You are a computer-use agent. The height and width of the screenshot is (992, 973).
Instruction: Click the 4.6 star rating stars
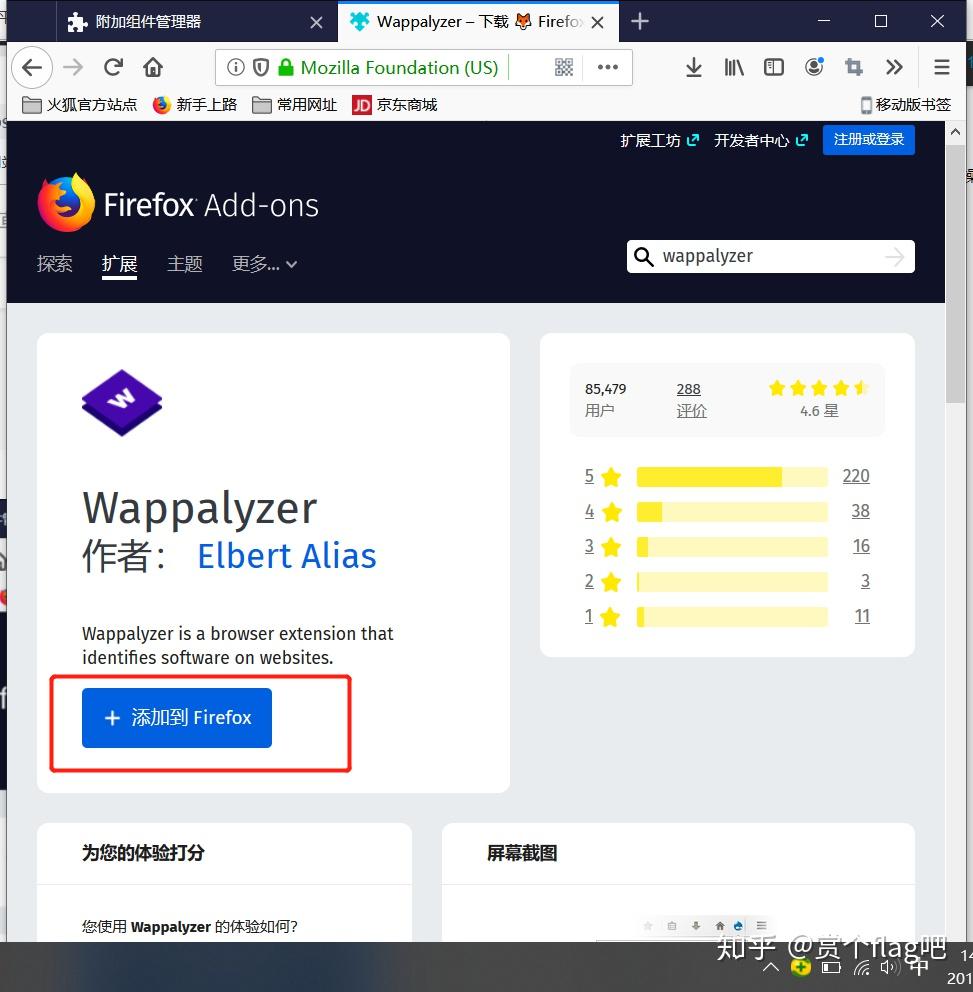pyautogui.click(x=819, y=388)
